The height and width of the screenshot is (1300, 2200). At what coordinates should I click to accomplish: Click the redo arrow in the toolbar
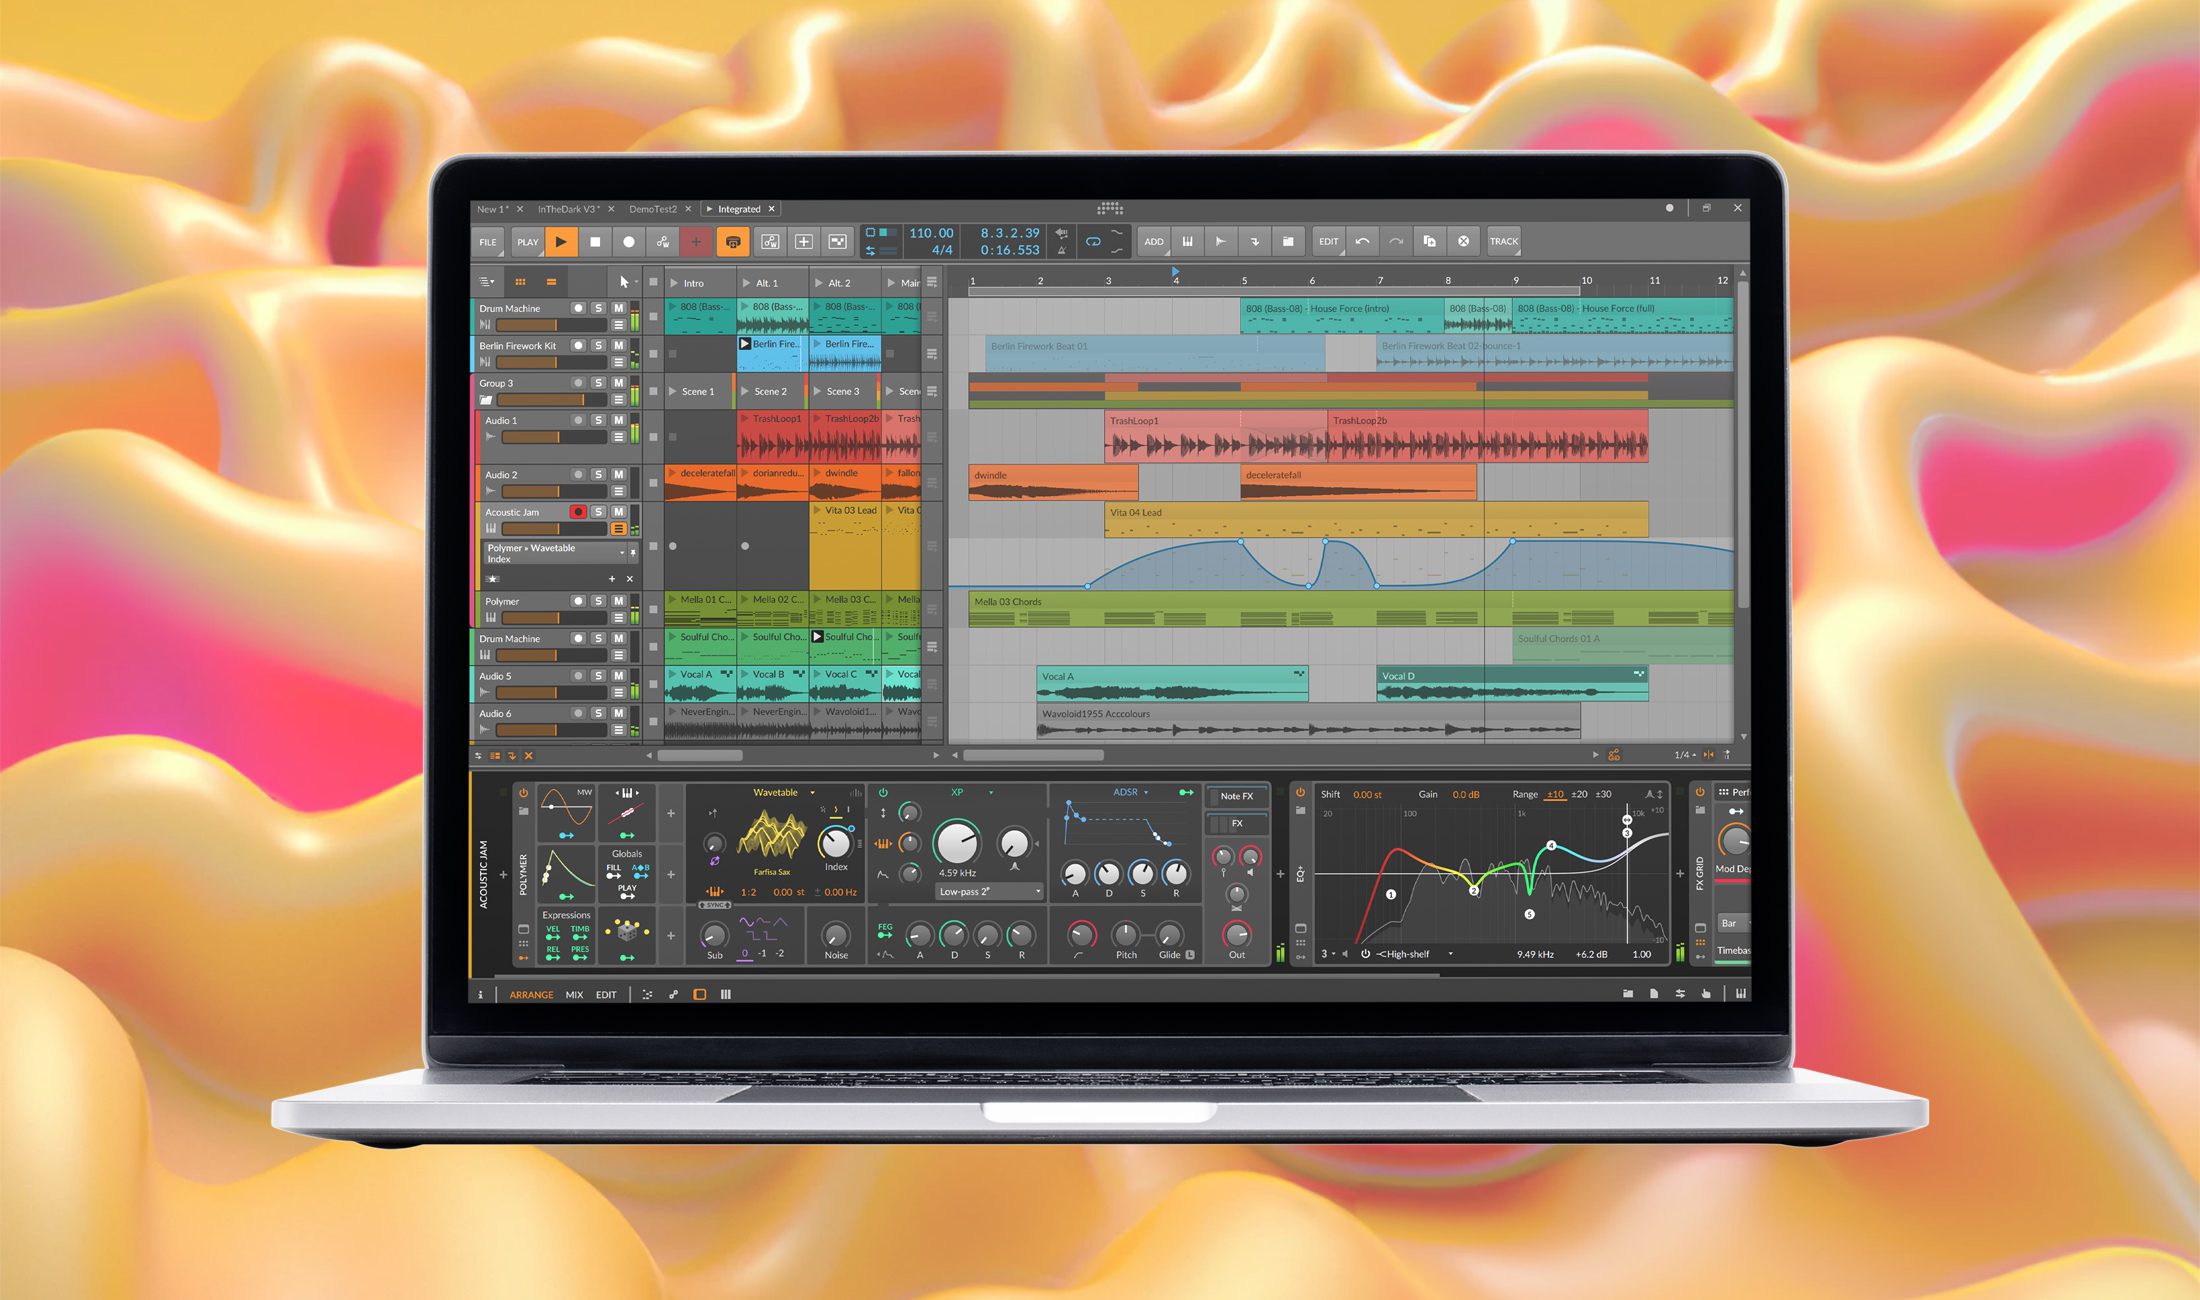[1397, 242]
